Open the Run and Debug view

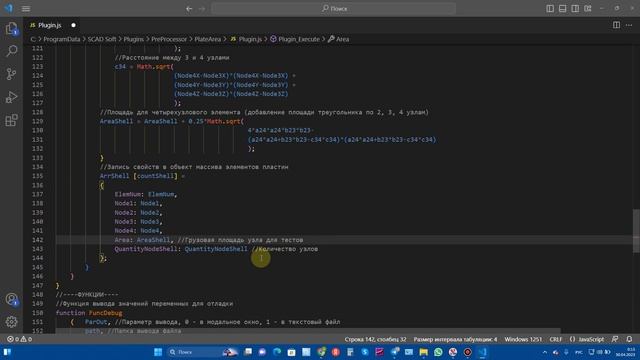(x=11, y=97)
